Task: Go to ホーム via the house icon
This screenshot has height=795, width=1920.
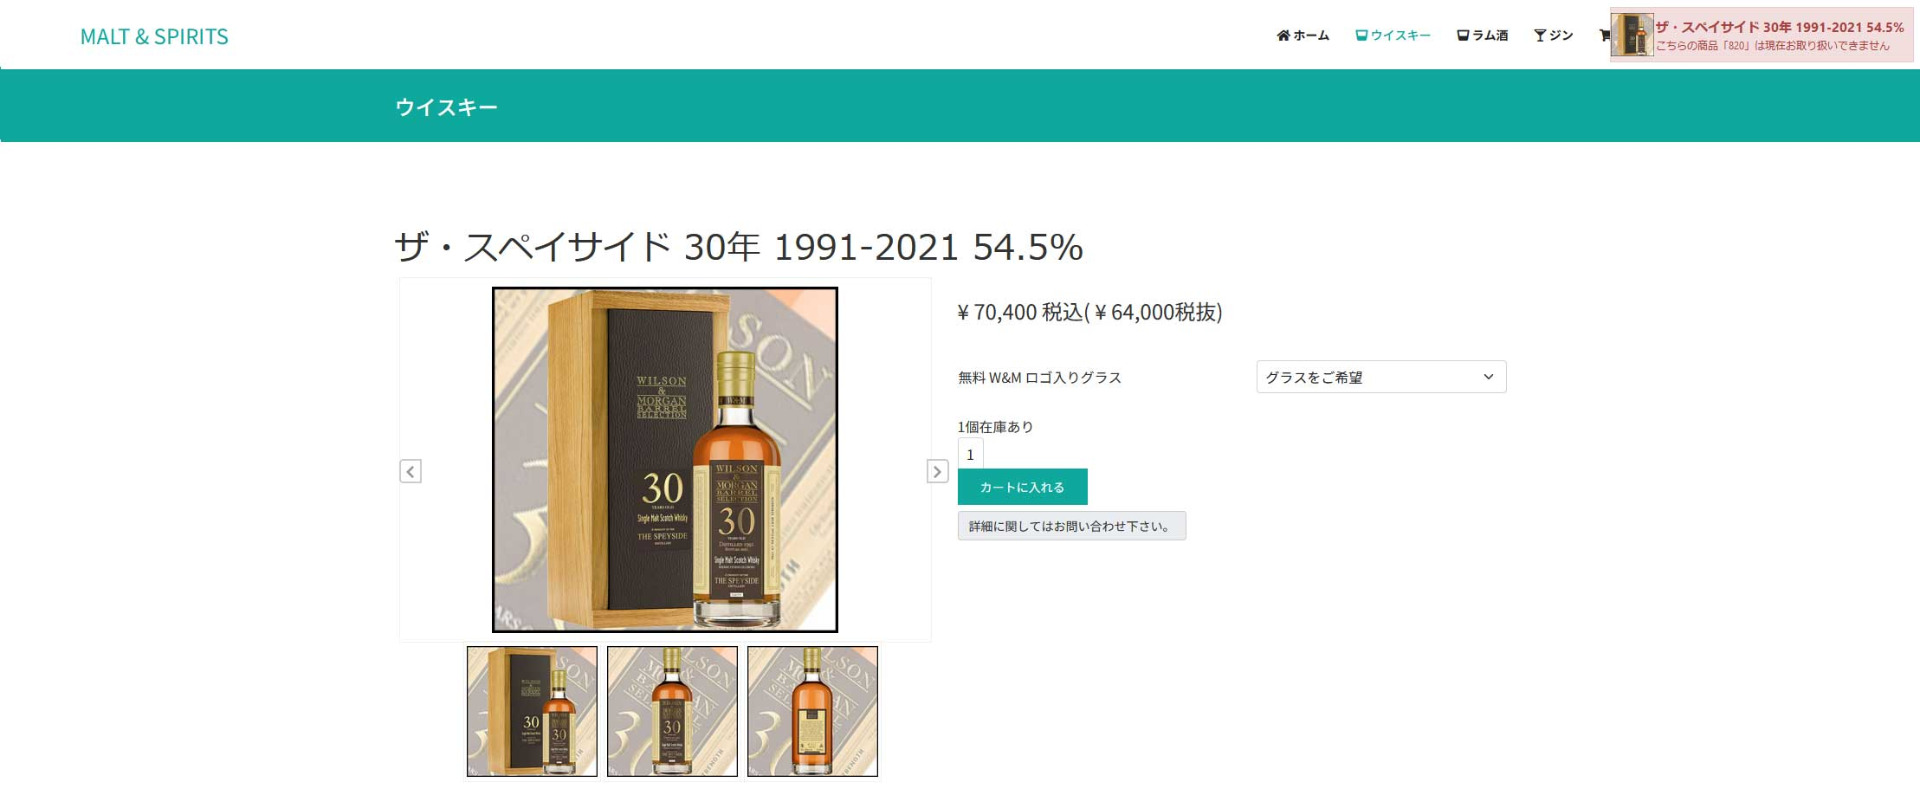Action: click(x=1302, y=36)
